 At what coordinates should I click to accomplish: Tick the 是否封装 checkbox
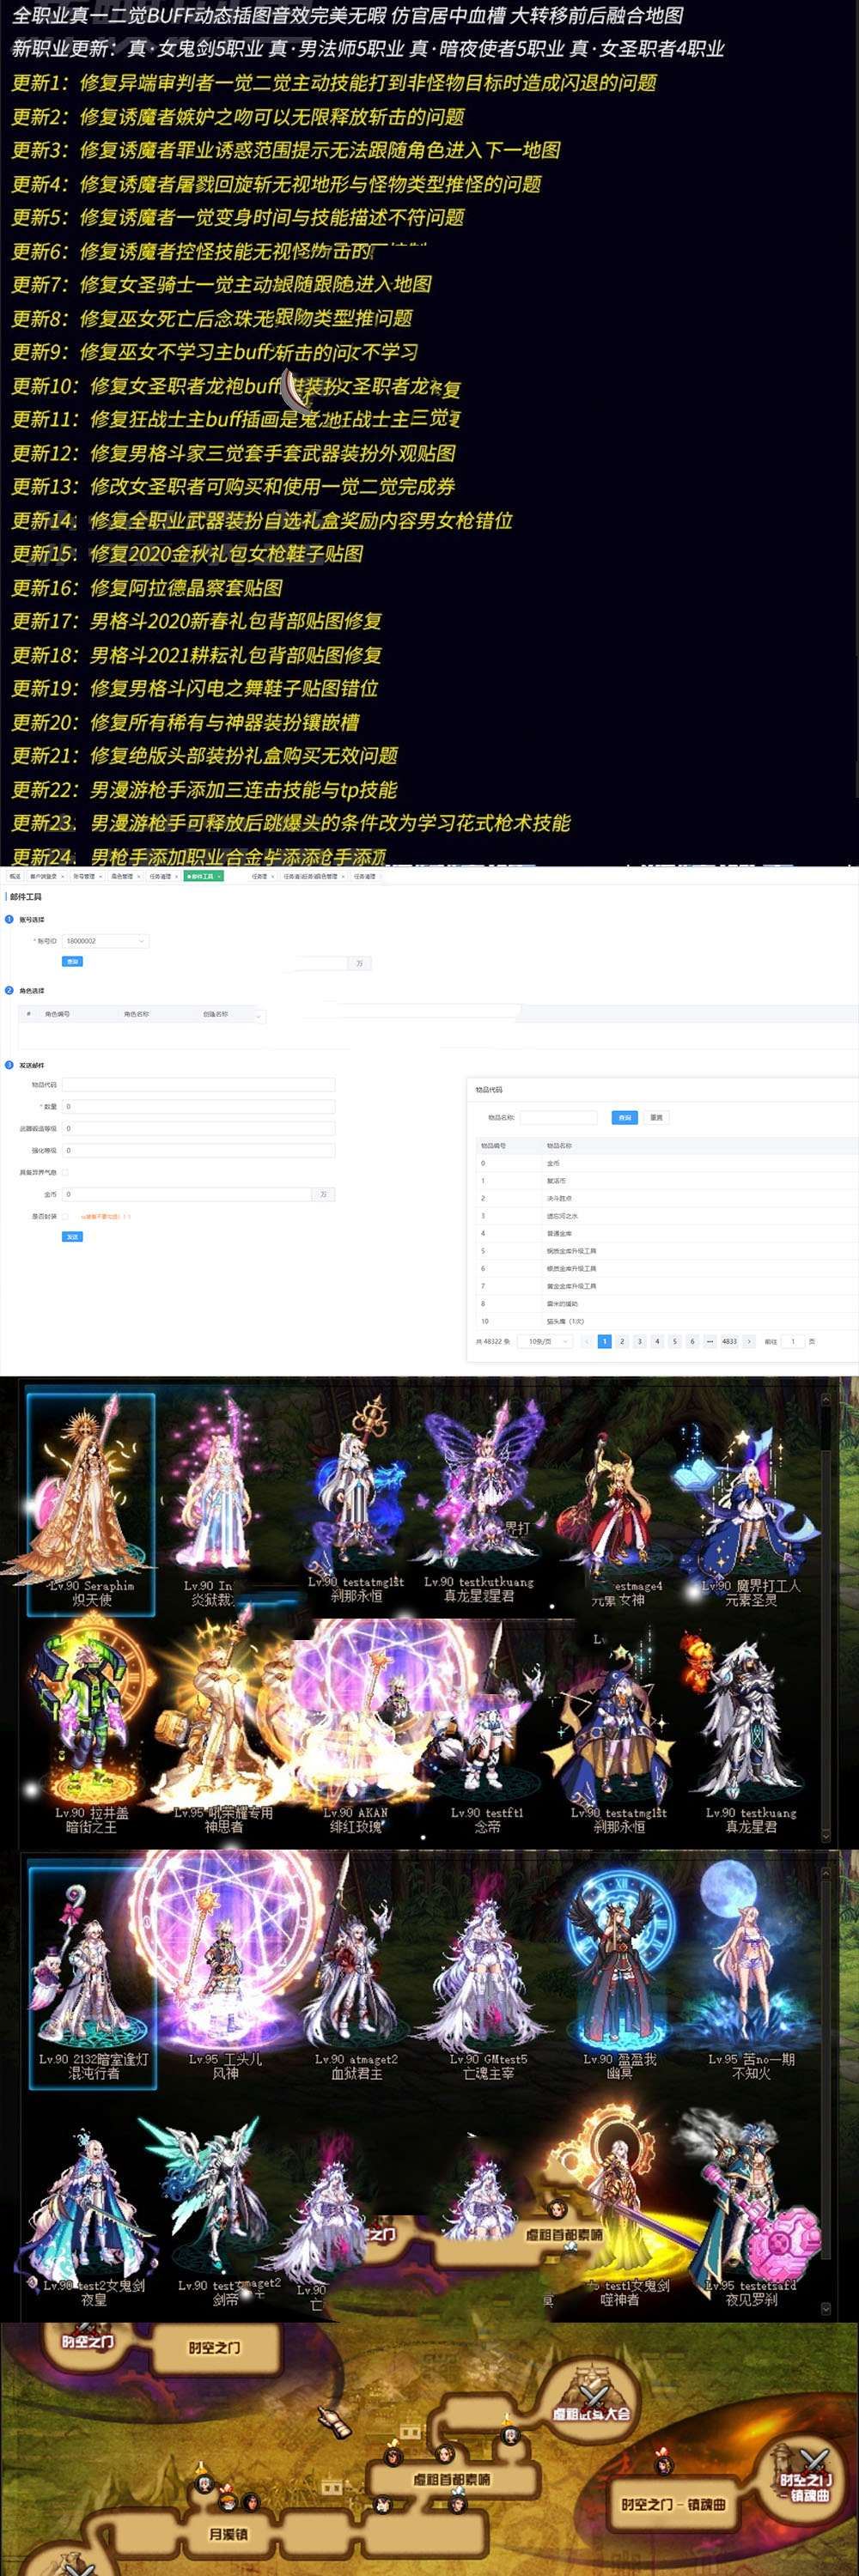[x=65, y=1217]
